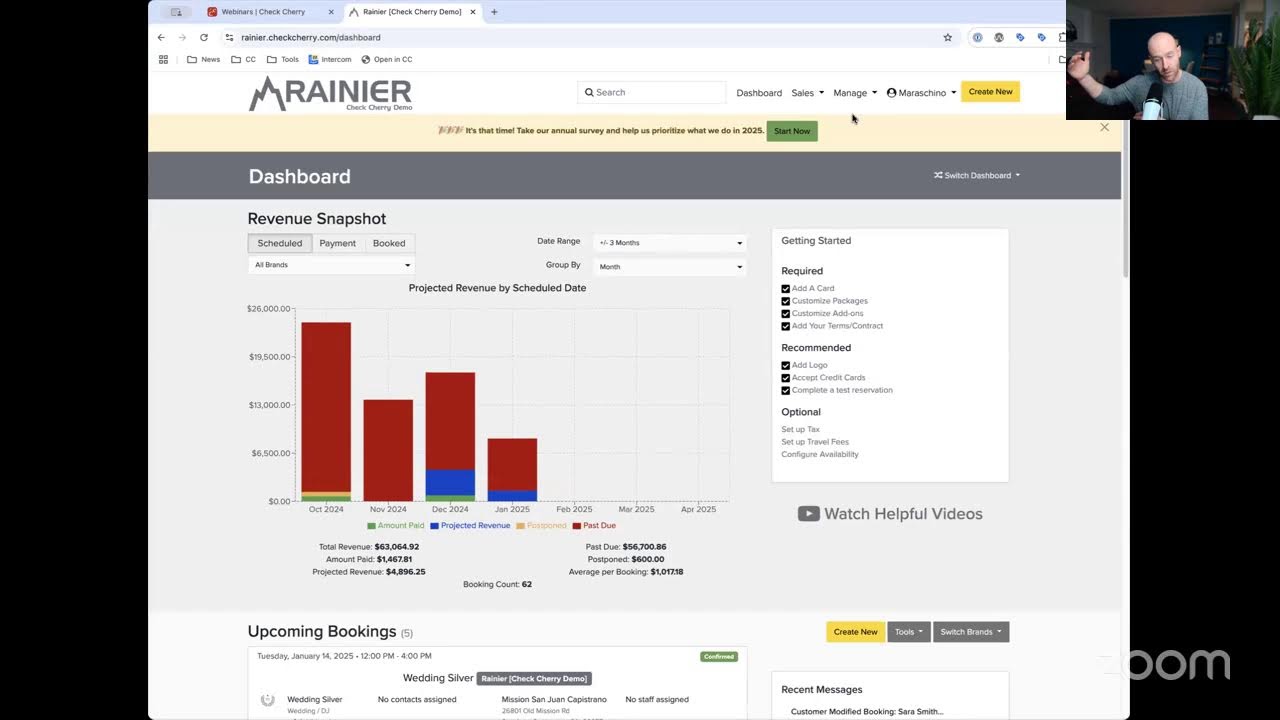The width and height of the screenshot is (1280, 720).
Task: Dismiss the survey banner with the X
Action: point(1104,127)
